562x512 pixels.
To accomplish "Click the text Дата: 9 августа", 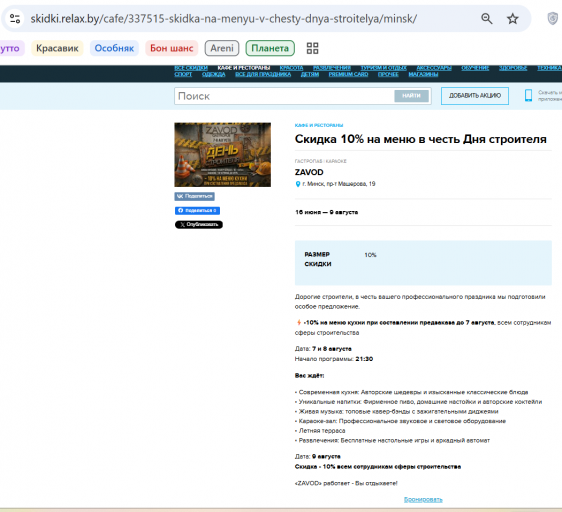I will click(x=318, y=456).
